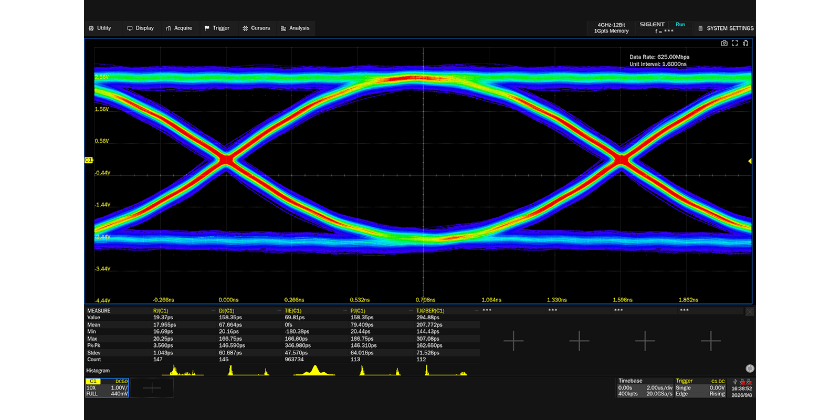Add measurement in the third empty plus slot
Image resolution: width=840 pixels, height=420 pixels.
pos(645,341)
